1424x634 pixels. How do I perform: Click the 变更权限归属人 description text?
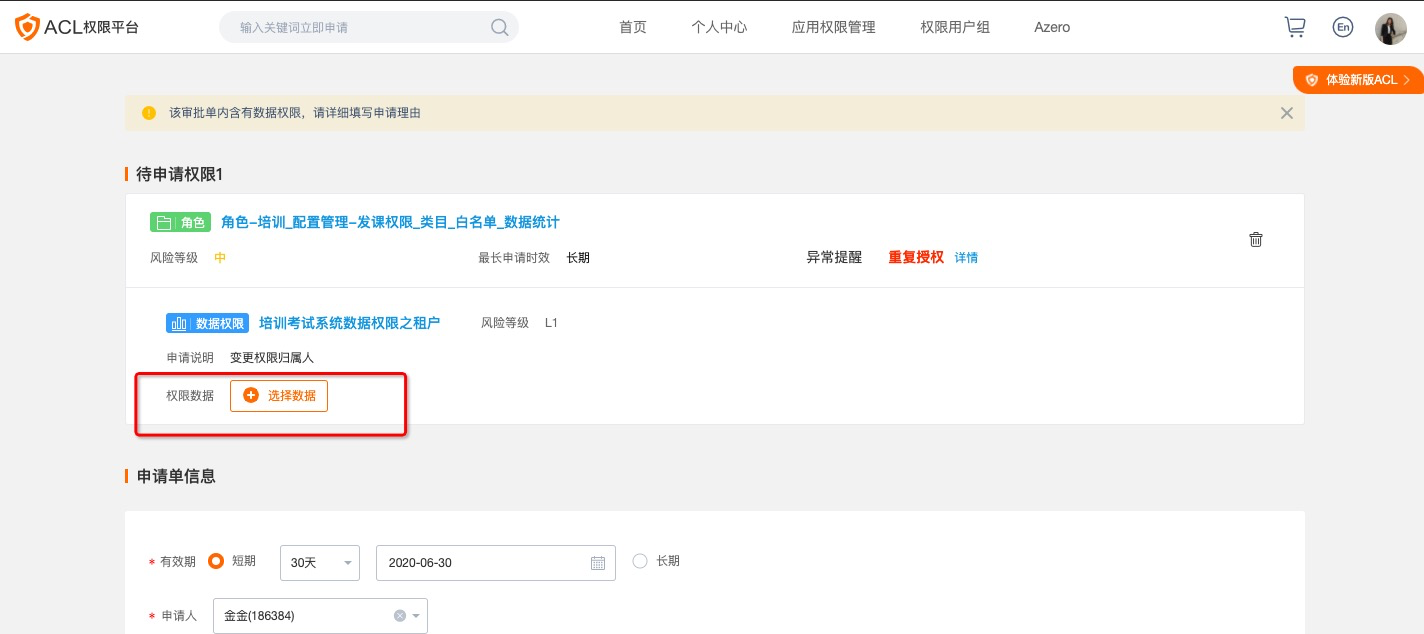pos(272,357)
